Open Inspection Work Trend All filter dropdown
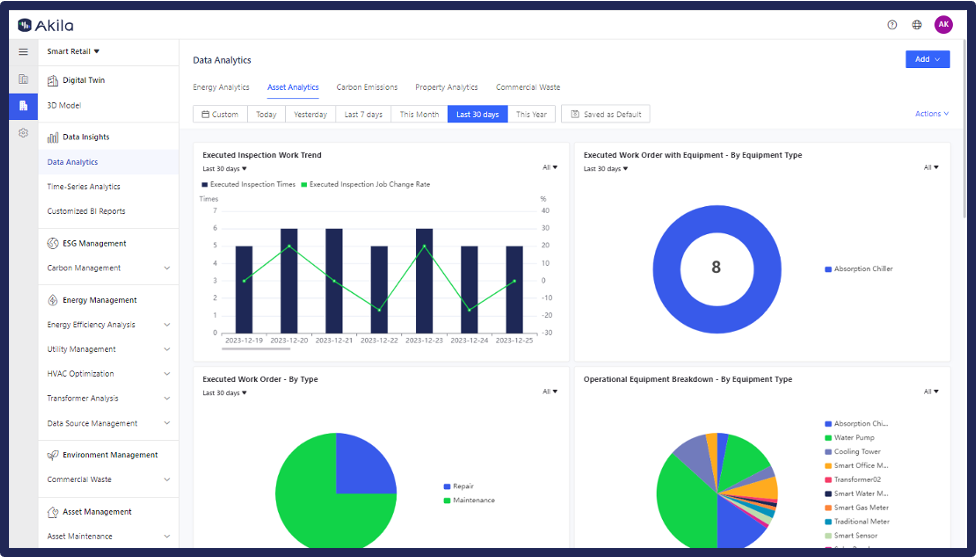This screenshot has width=976, height=558. coord(550,168)
